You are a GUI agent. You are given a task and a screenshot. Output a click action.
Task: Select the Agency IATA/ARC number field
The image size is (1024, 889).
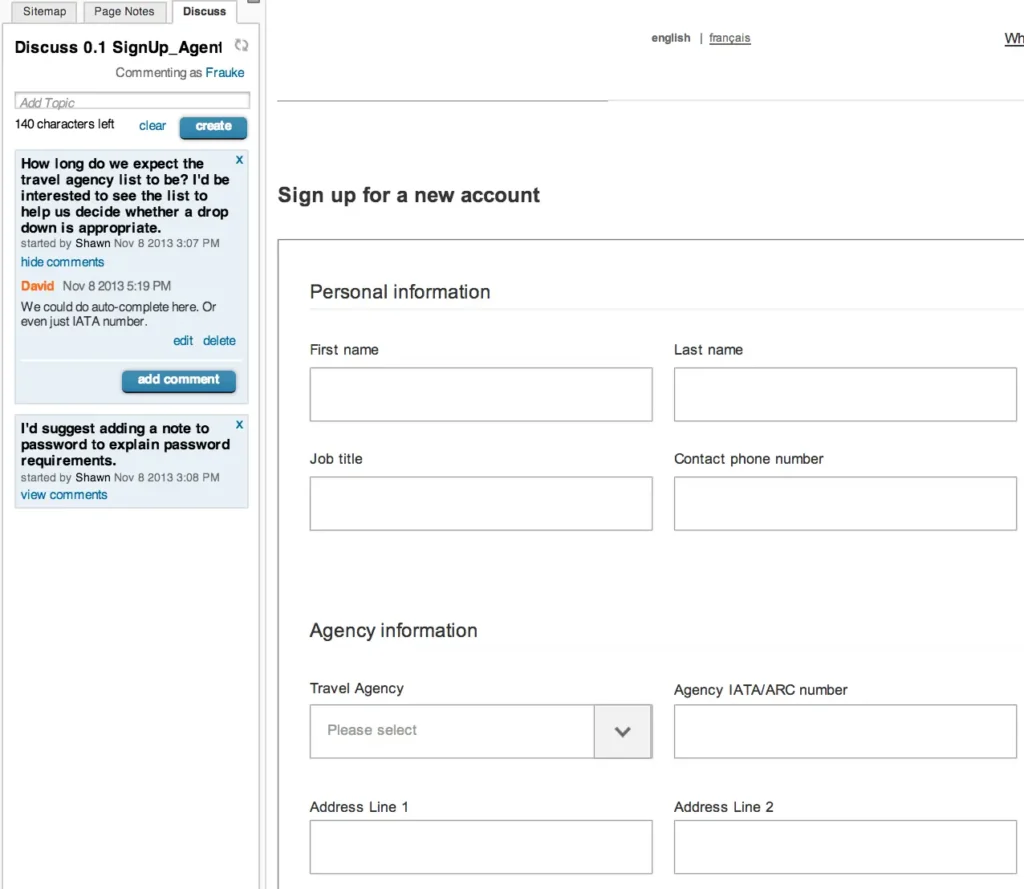click(845, 732)
